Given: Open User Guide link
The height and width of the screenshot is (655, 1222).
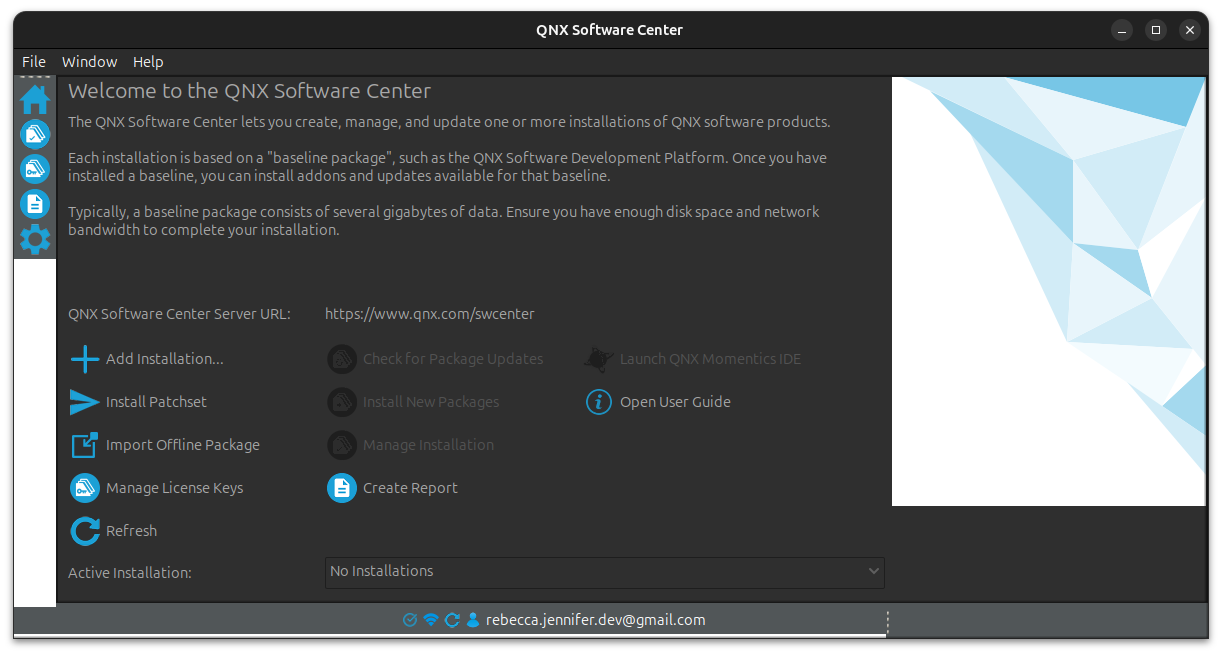Looking at the screenshot, I should coord(675,402).
